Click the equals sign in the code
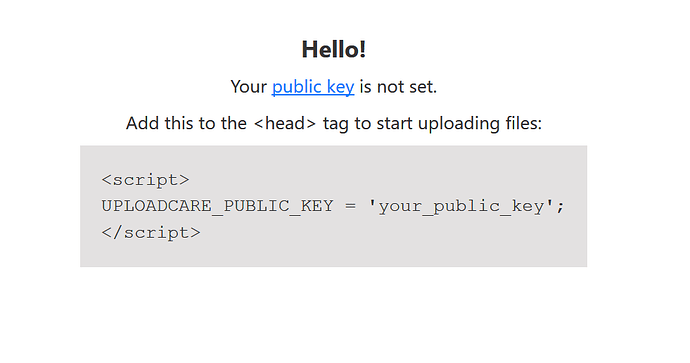The width and height of the screenshot is (690, 363). (x=350, y=206)
